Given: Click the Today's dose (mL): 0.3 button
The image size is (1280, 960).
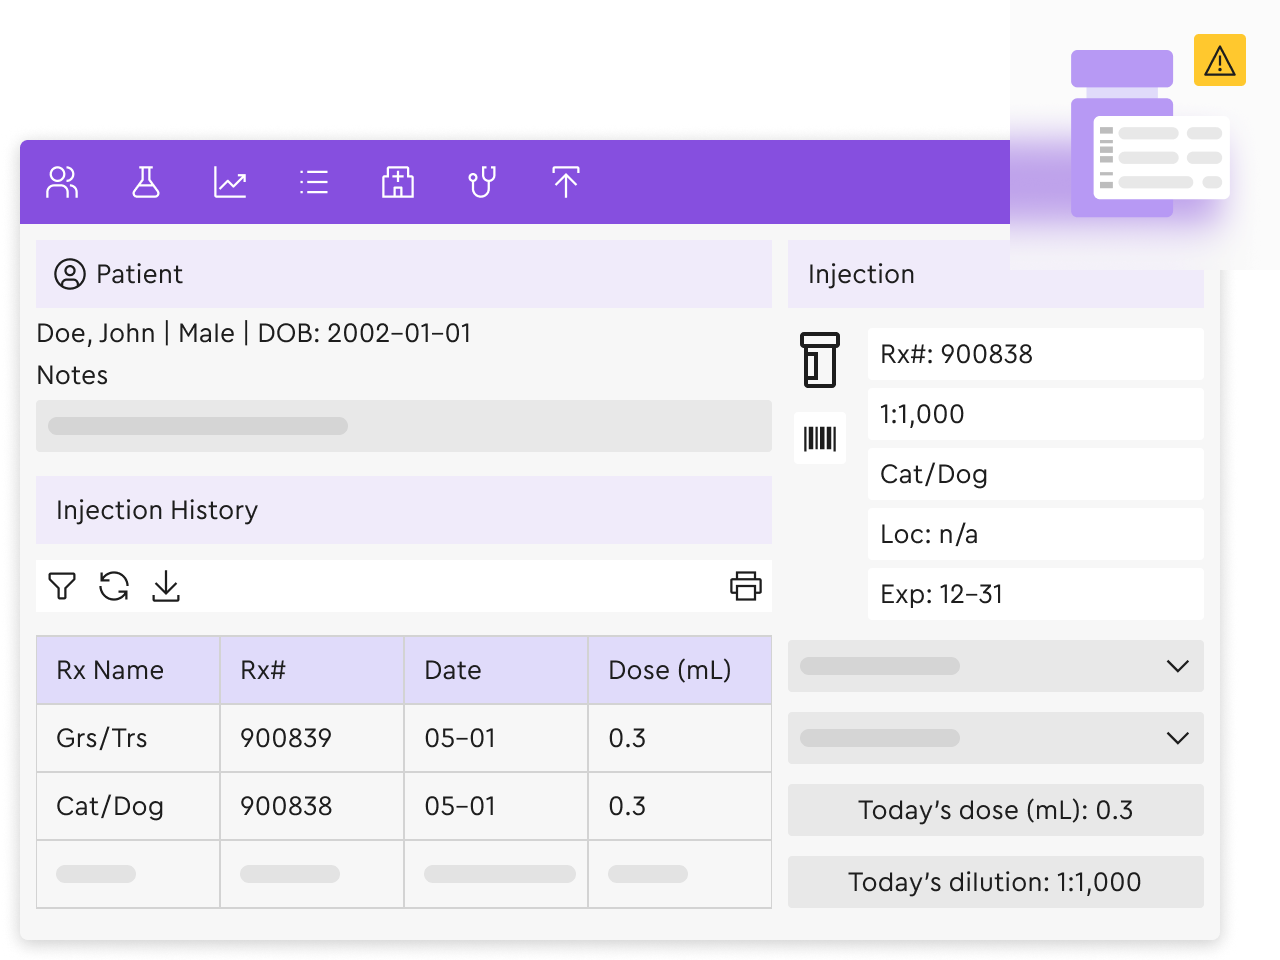Looking at the screenshot, I should (996, 810).
